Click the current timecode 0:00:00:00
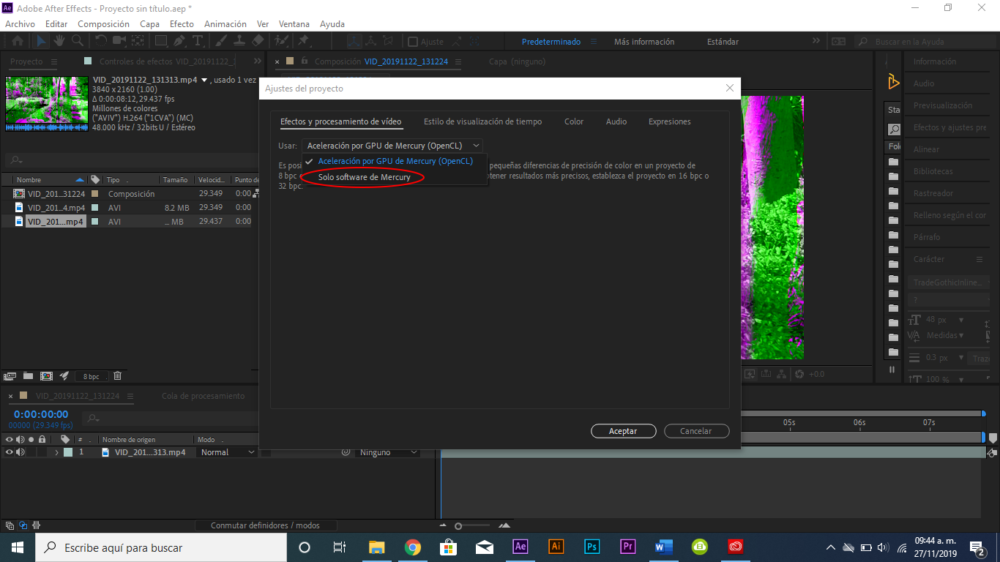 41,414
